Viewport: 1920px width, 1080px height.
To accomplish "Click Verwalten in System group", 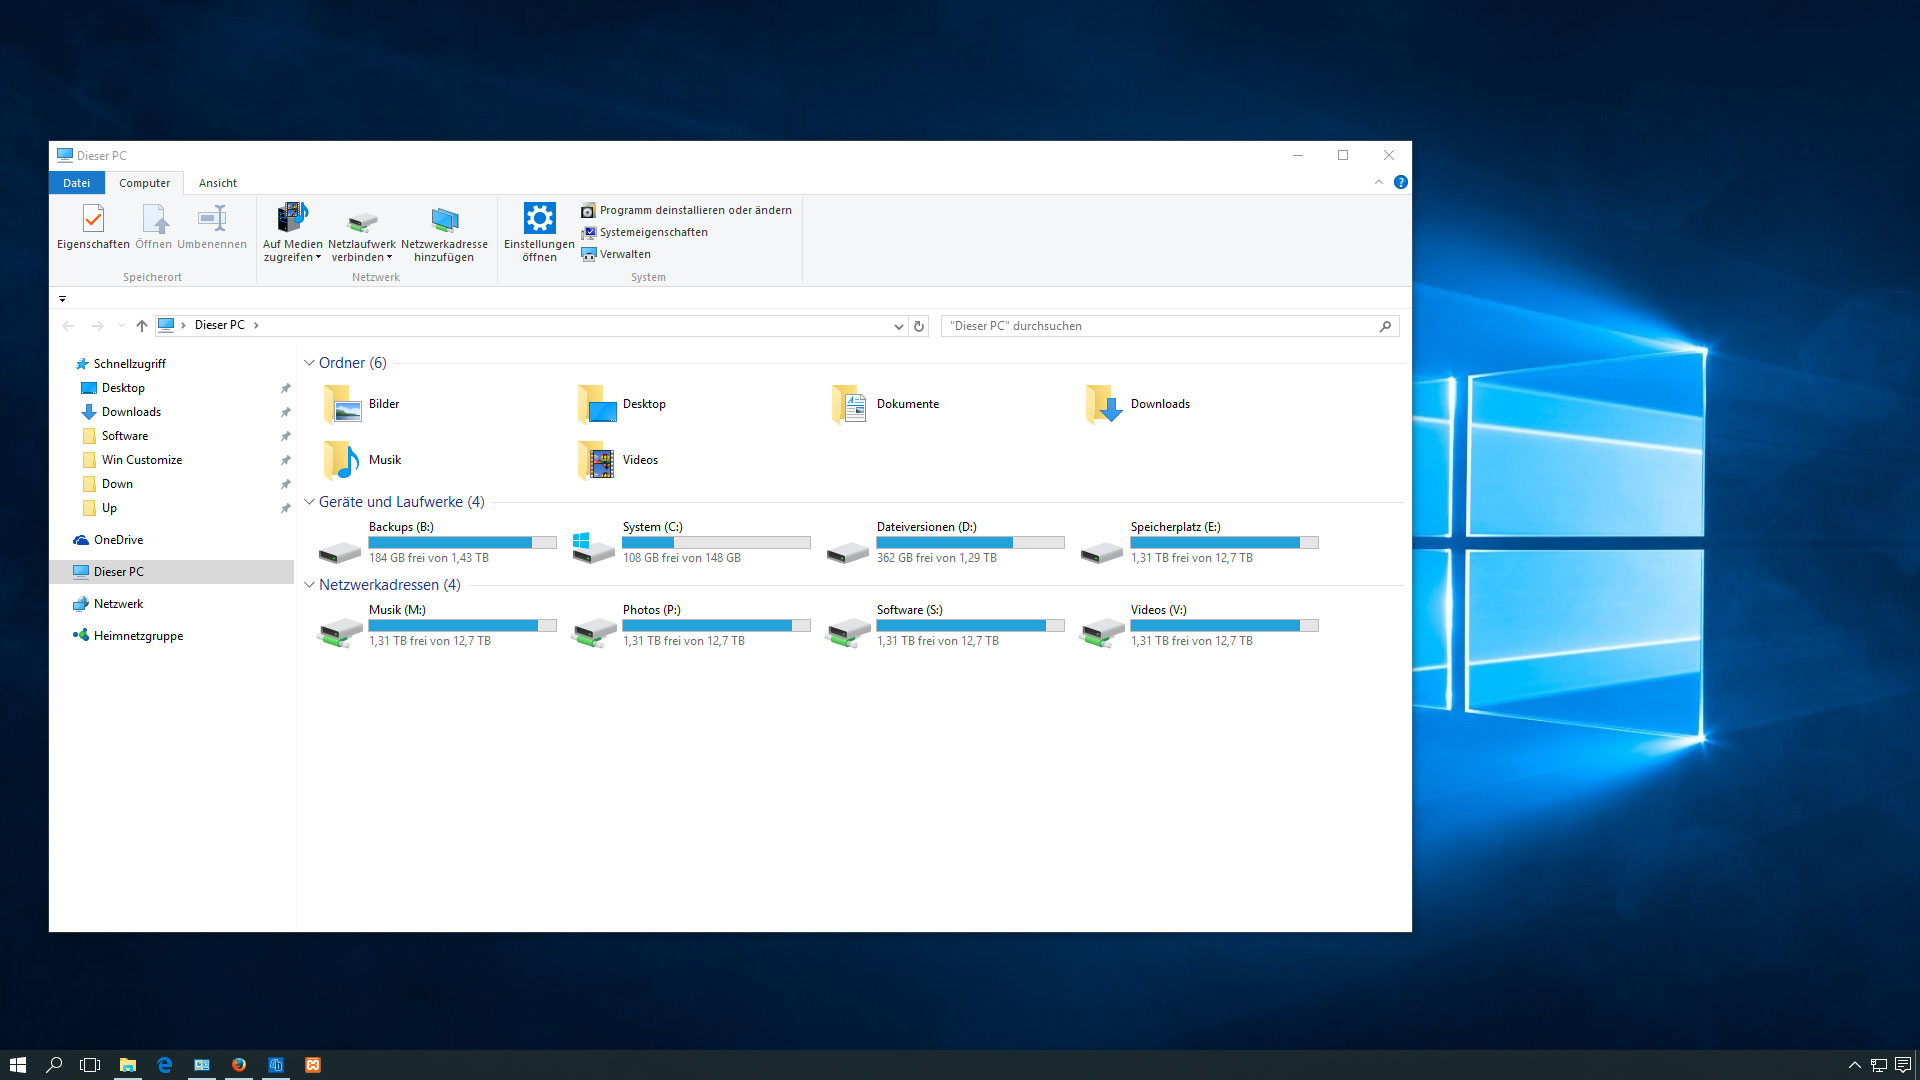I will [x=616, y=254].
